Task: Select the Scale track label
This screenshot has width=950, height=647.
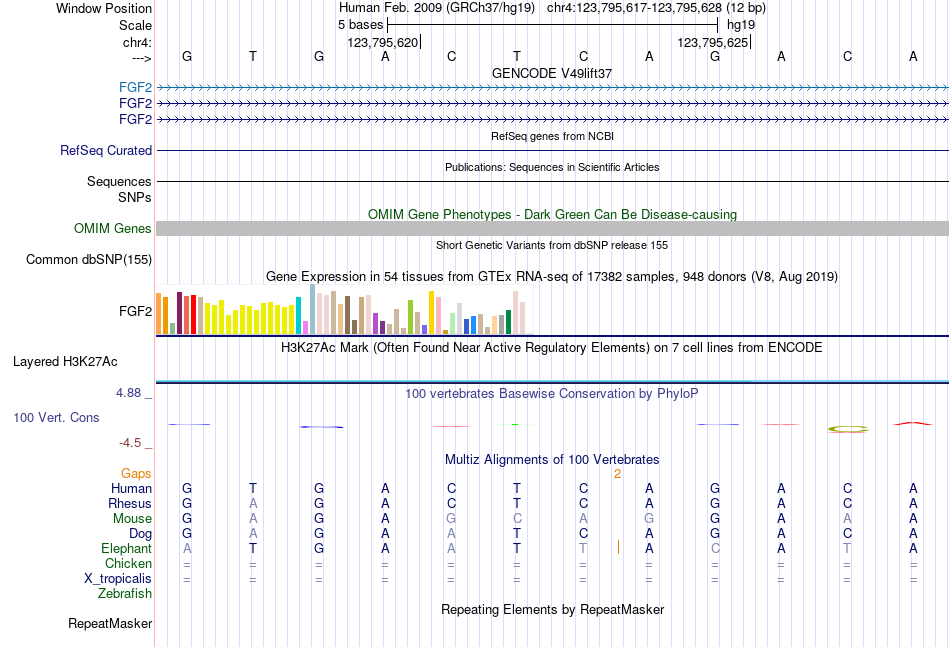Action: pos(135,25)
